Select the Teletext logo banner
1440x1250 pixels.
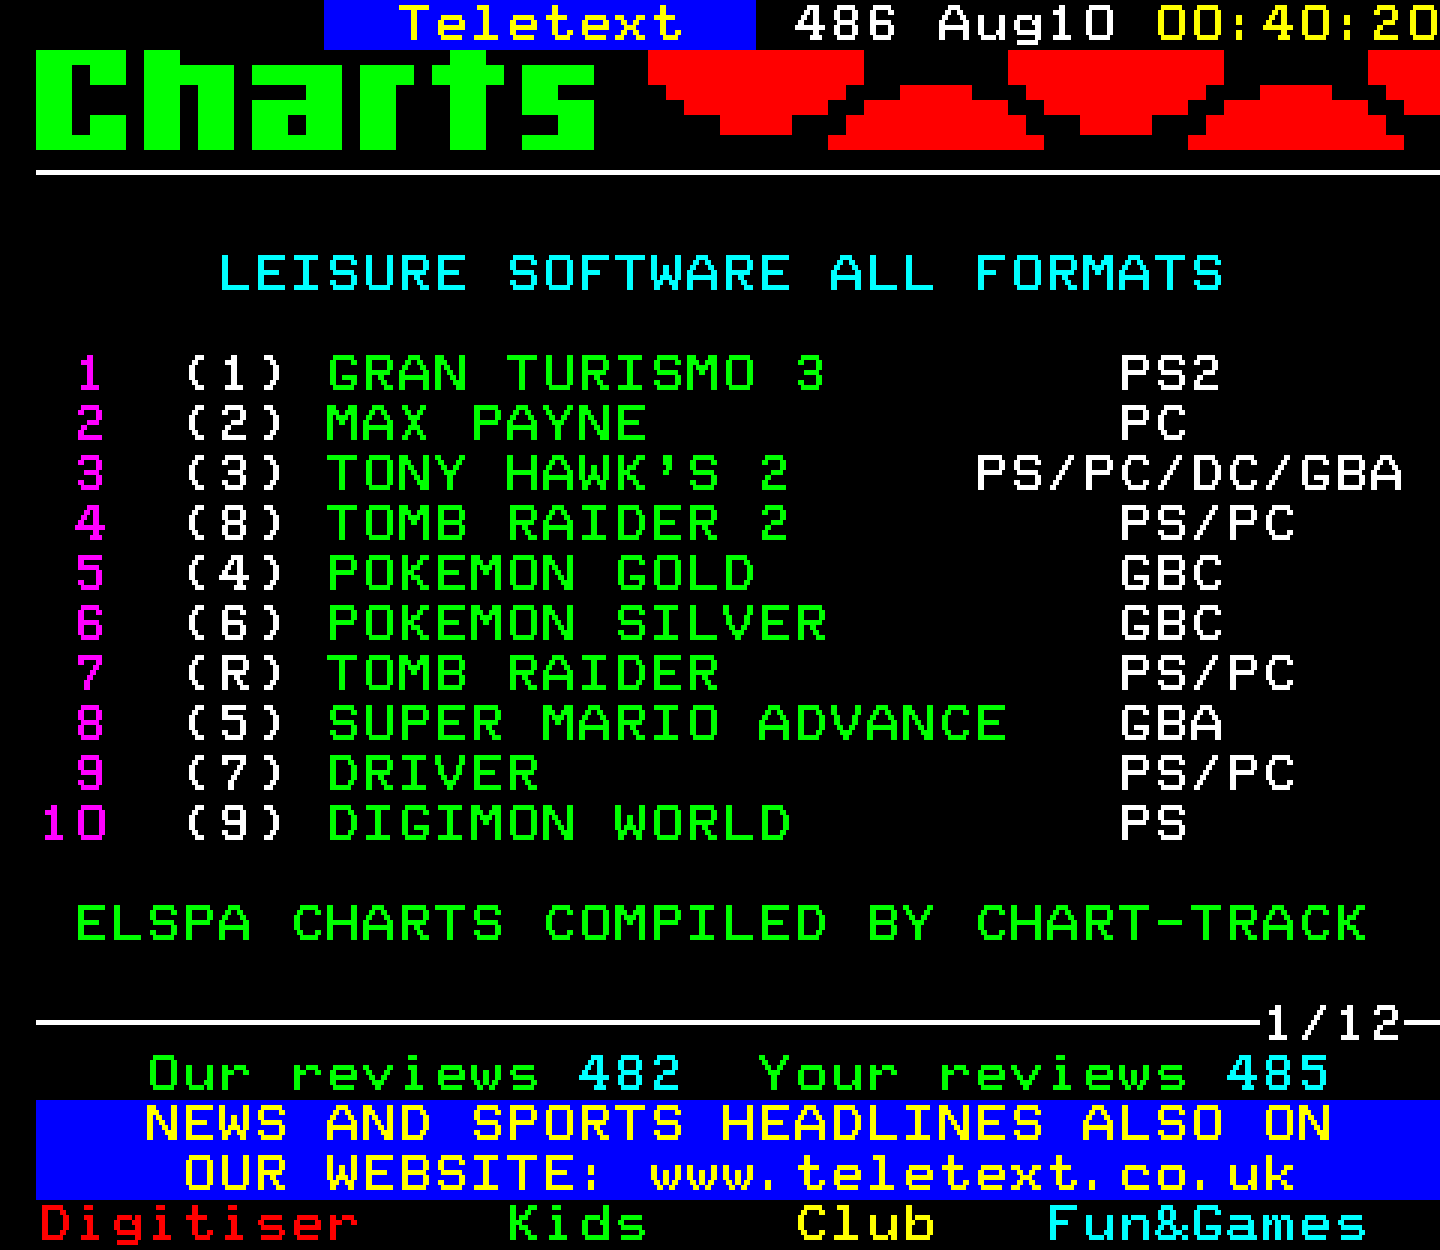click(x=538, y=24)
